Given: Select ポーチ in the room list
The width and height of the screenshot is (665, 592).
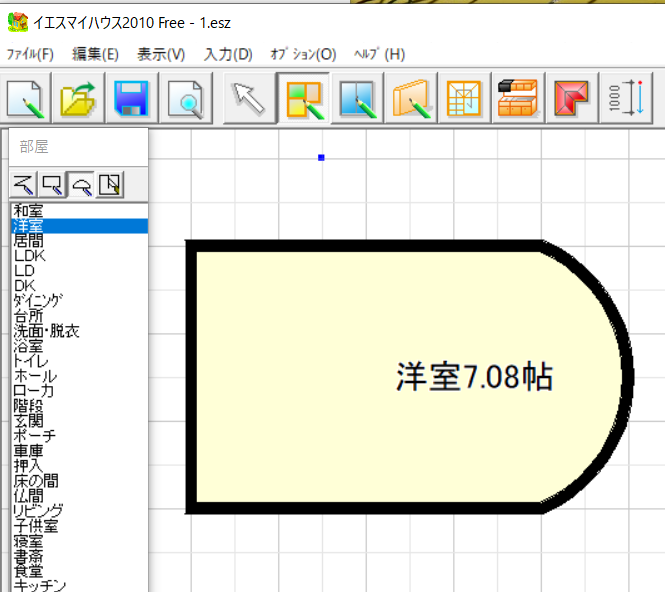Looking at the screenshot, I should point(79,436).
